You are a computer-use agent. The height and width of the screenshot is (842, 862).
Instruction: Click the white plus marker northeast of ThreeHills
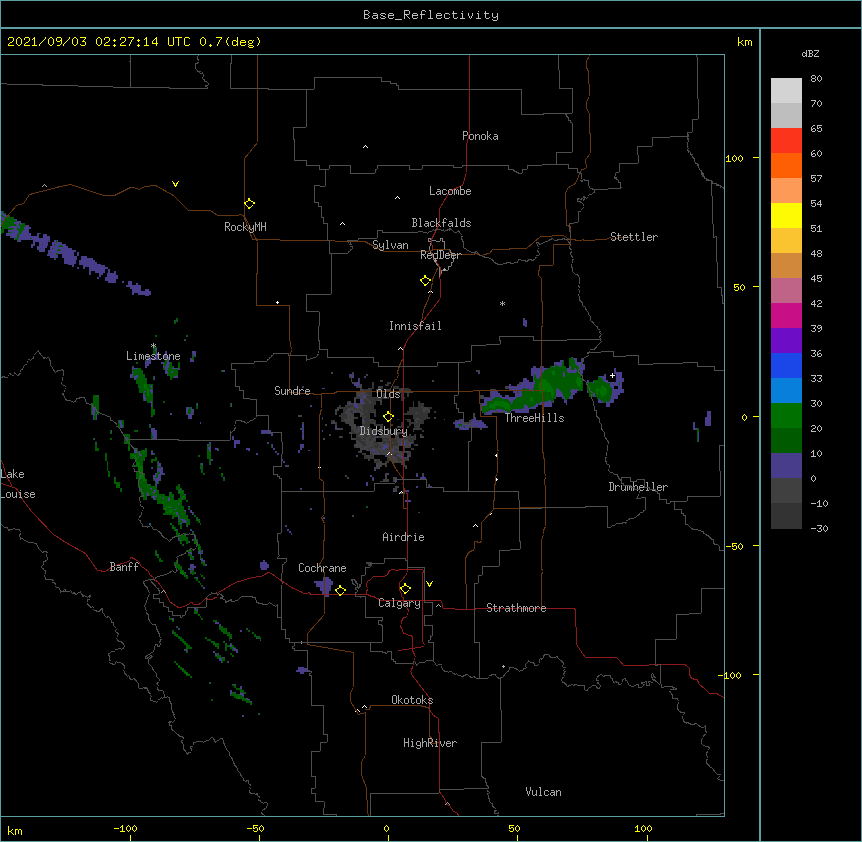pyautogui.click(x=612, y=375)
